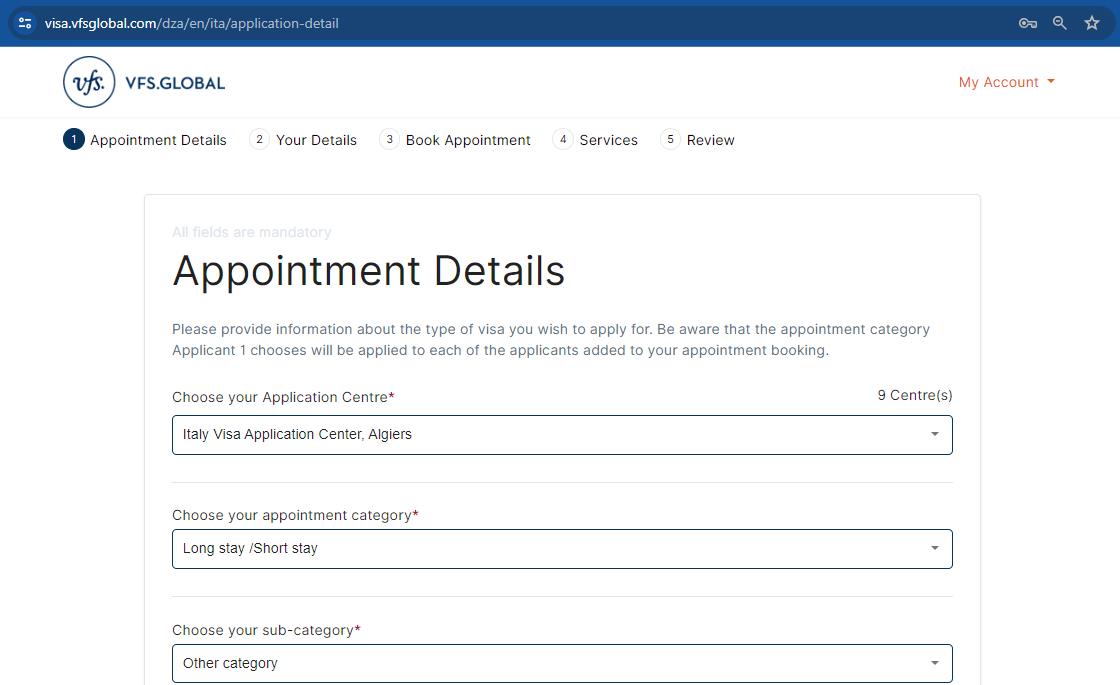Click the Long stay /Short stay selection box
This screenshot has height=685, width=1120.
click(x=562, y=548)
